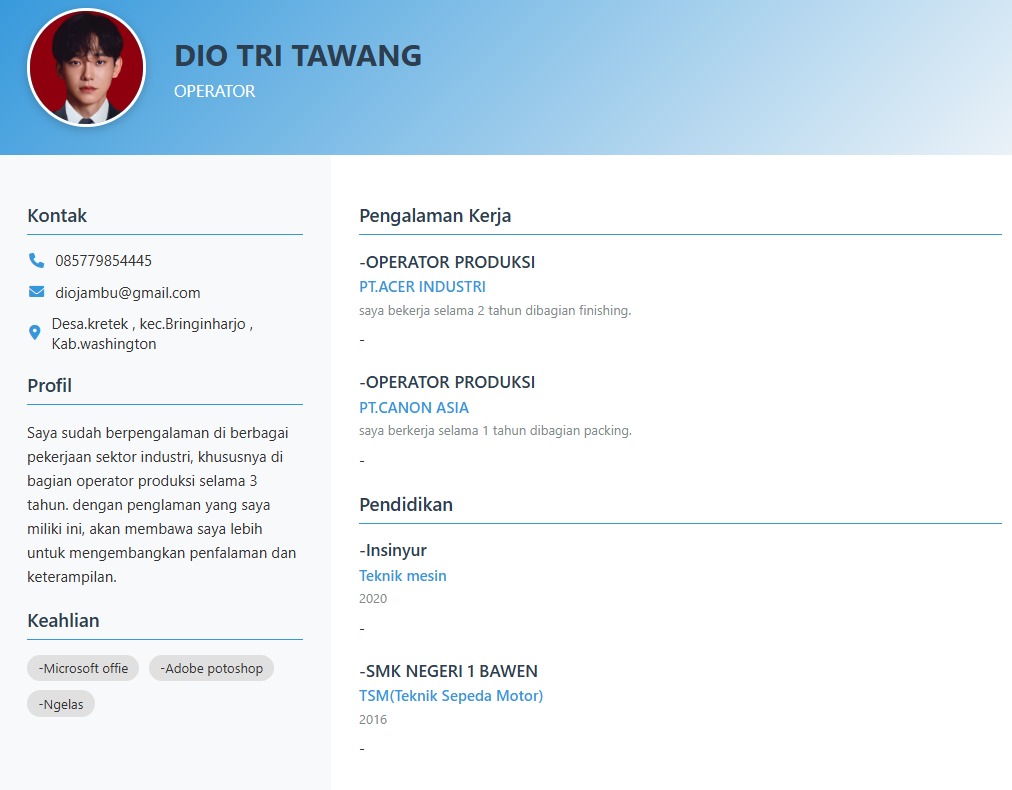Click the Pendidikan section heading
1012x790 pixels.
click(406, 504)
